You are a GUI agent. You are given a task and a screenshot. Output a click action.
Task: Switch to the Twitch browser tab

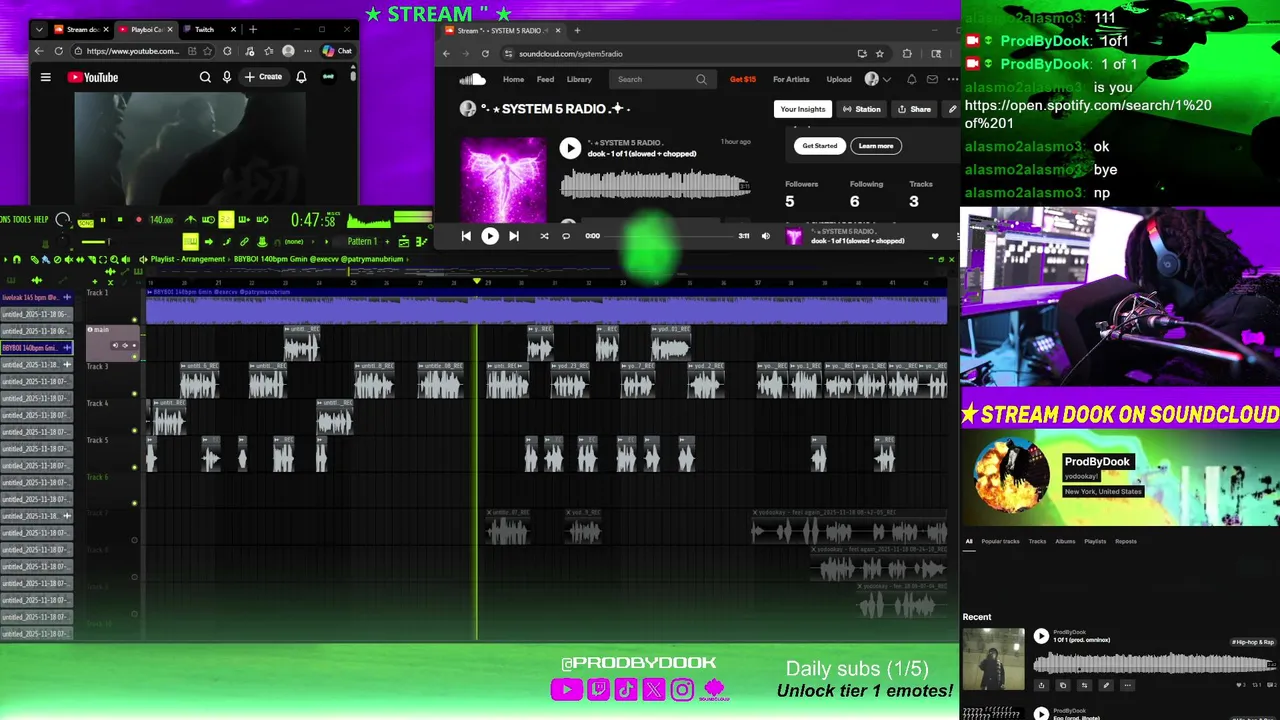coord(211,29)
